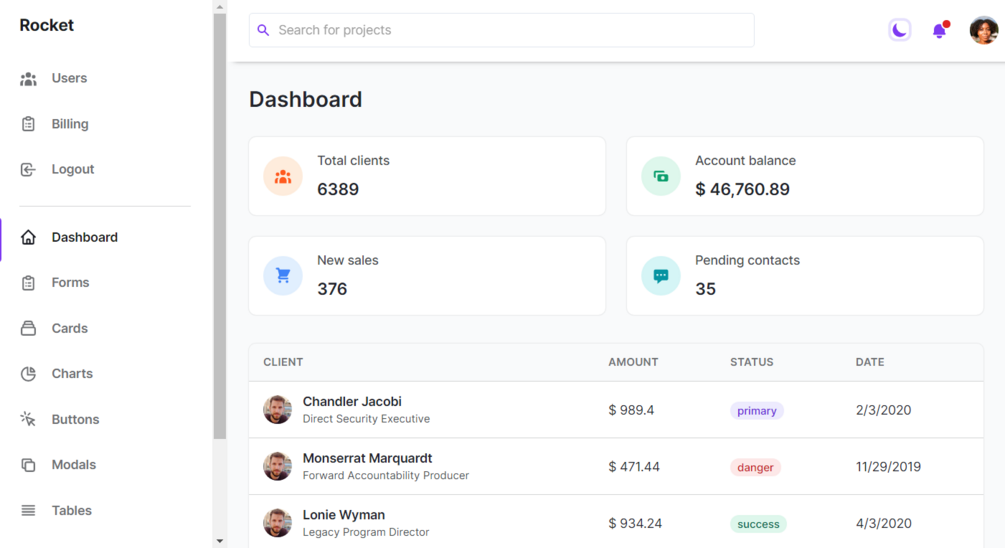This screenshot has width=1005, height=548.
Task: Select the New sales shopping cart icon
Action: coord(283,276)
